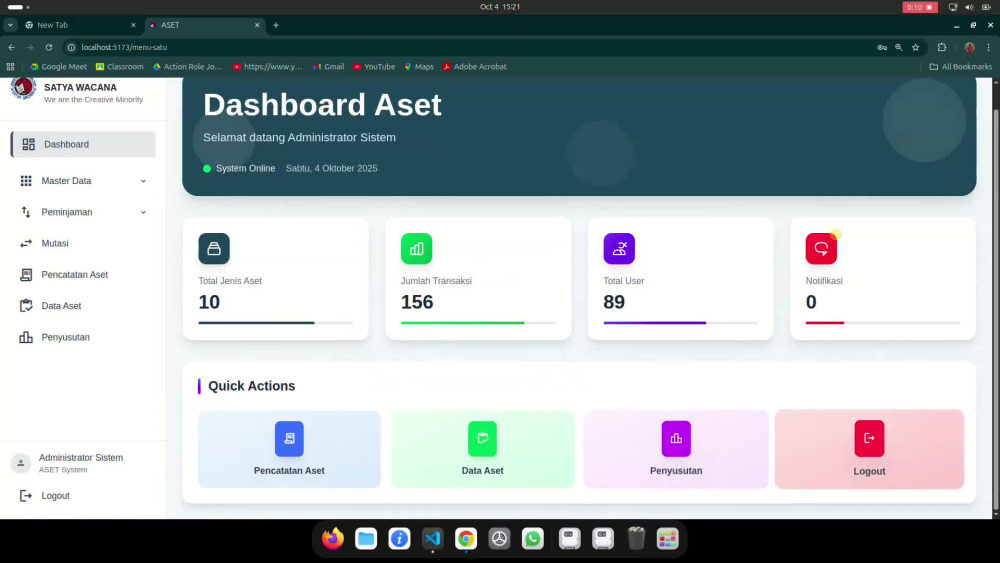This screenshot has width=1000, height=563.
Task: Expand the Peminjaman chevron
Action: [143, 212]
